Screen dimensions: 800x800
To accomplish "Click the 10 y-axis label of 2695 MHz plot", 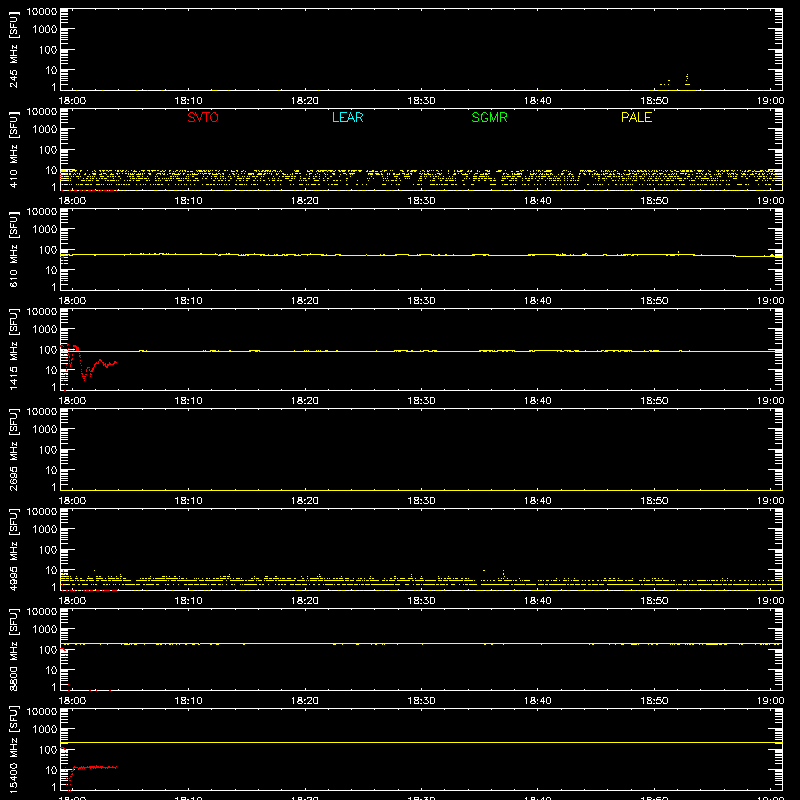I will tap(51, 470).
